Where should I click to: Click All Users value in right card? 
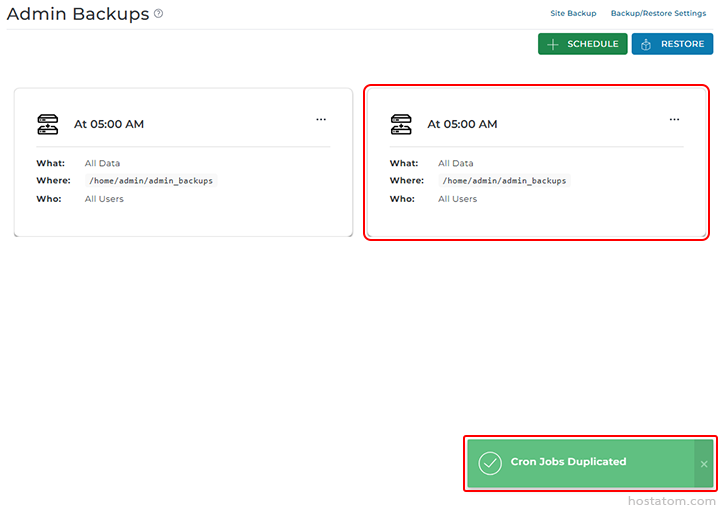457,199
